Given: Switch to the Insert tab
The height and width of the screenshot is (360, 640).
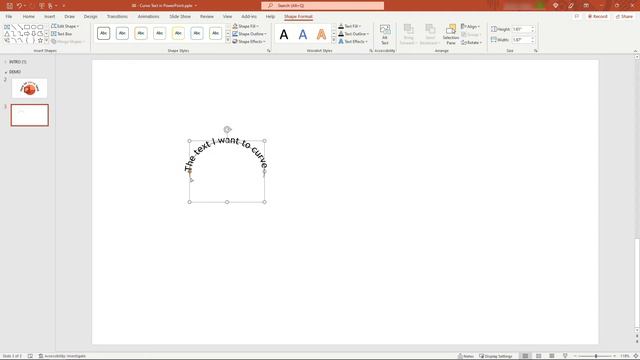Looking at the screenshot, I should (49, 16).
